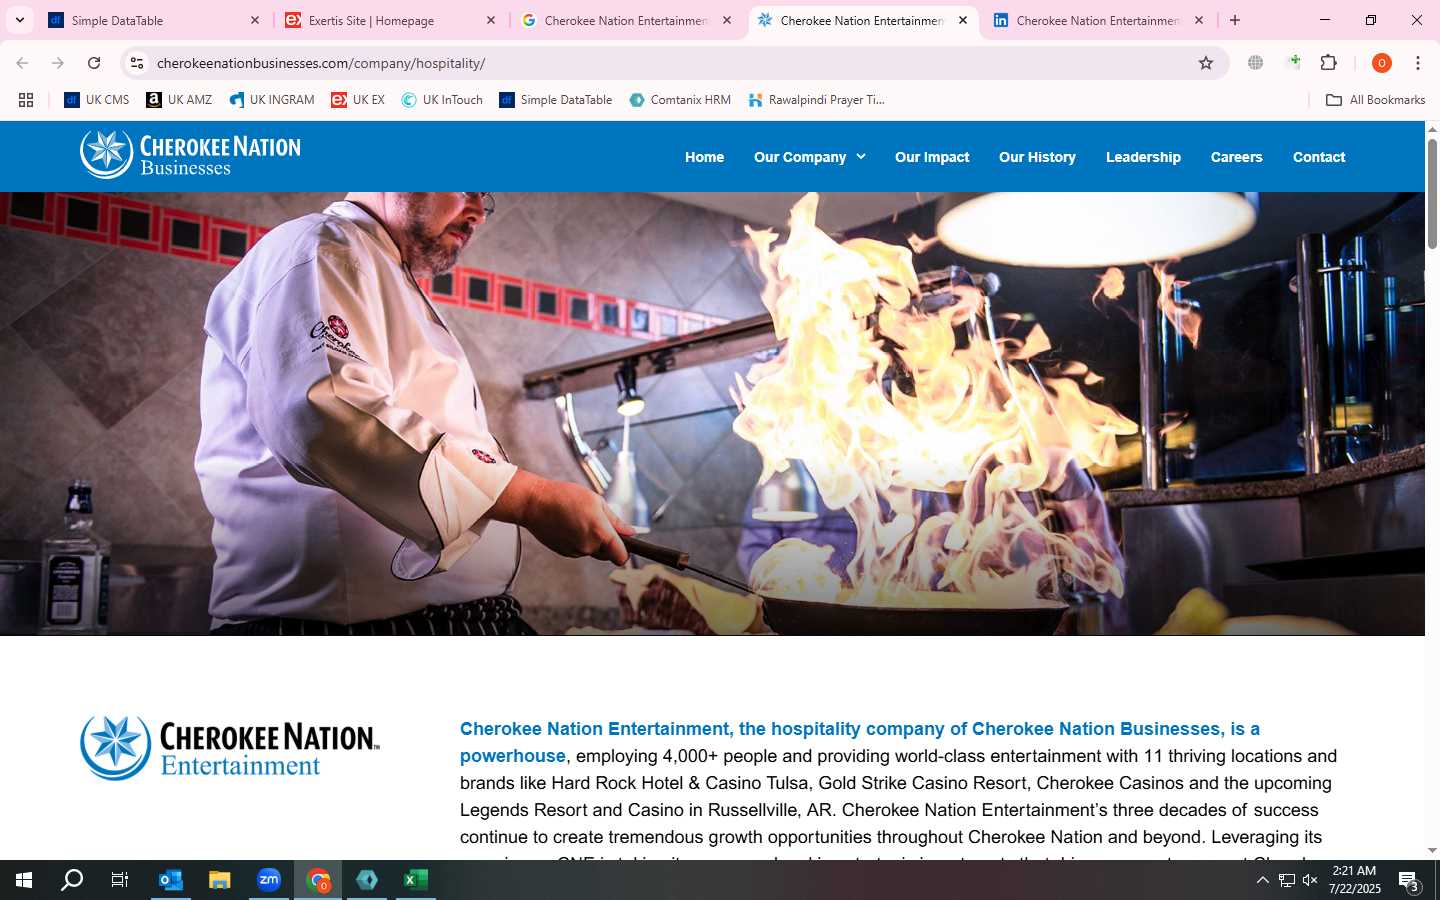Click the vertical scrollbar thumb
The height and width of the screenshot is (900, 1440).
pyautogui.click(x=1432, y=194)
